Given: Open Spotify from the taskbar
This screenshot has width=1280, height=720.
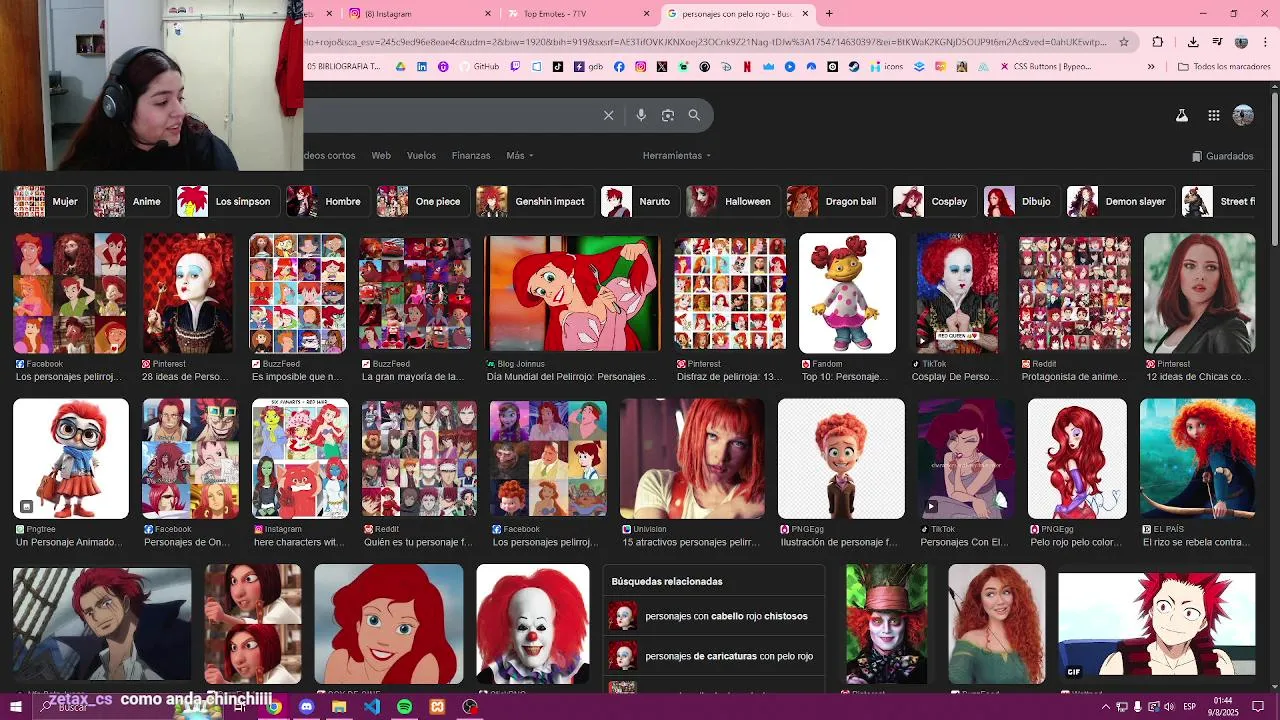Looking at the screenshot, I should 404,707.
